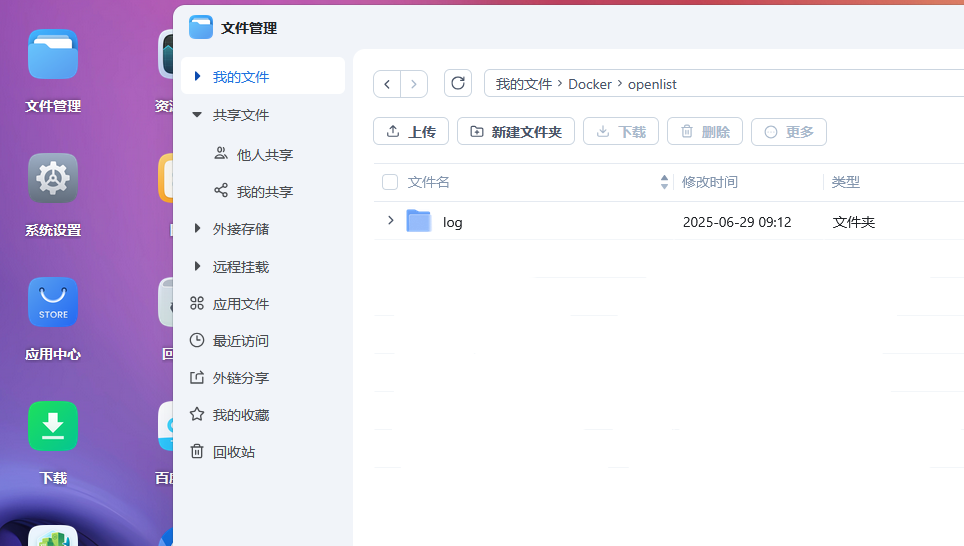
Task: Expand the 远程挂载 tree section
Action: 197,267
